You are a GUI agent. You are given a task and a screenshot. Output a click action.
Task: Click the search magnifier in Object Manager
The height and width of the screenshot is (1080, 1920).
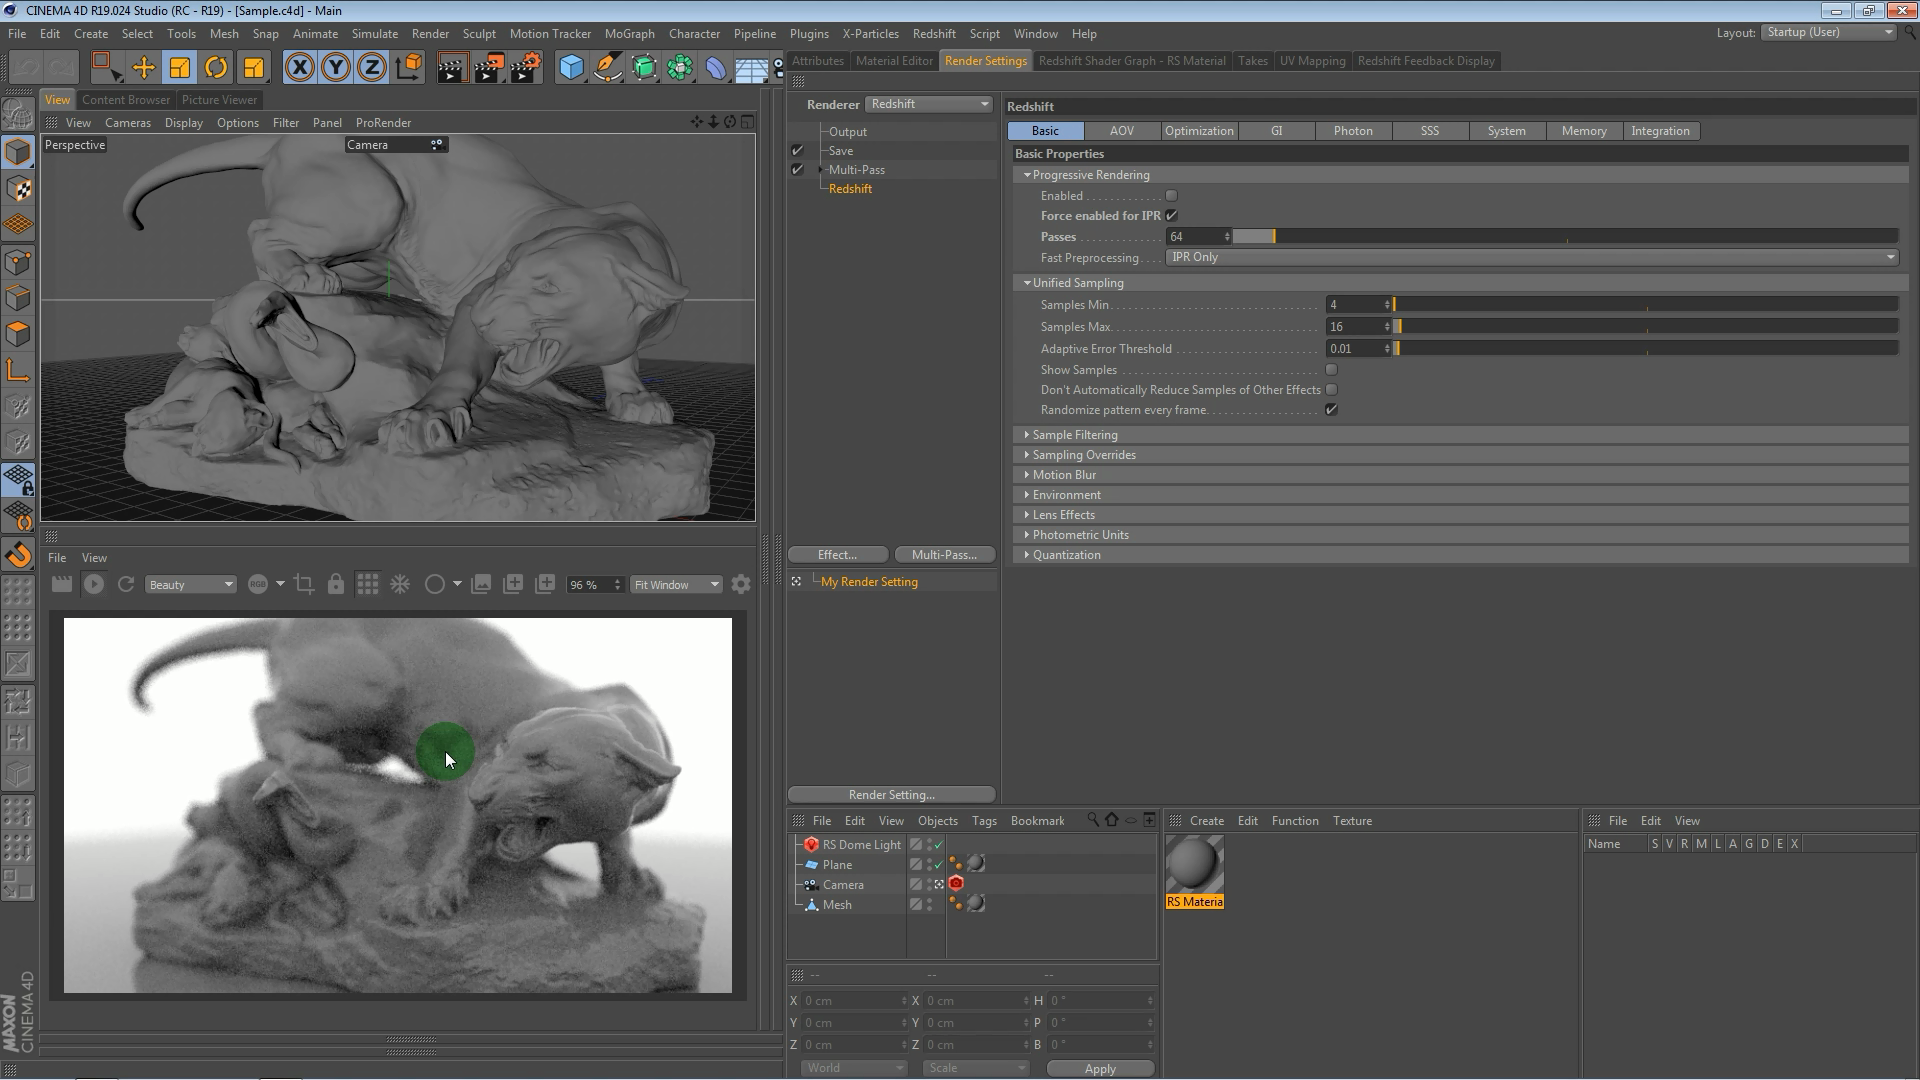(1093, 821)
